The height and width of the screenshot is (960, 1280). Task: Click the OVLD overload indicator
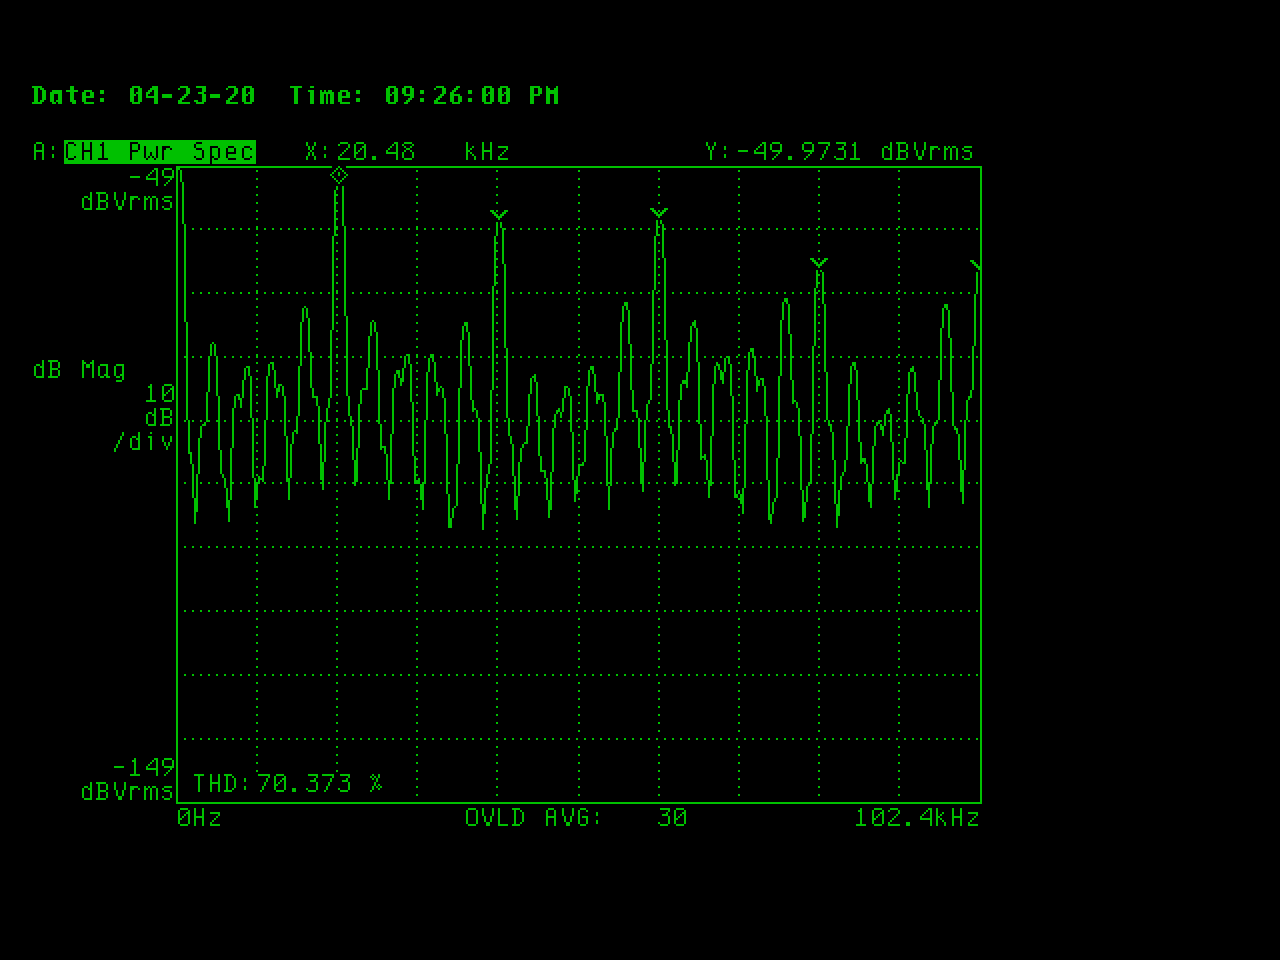point(495,818)
